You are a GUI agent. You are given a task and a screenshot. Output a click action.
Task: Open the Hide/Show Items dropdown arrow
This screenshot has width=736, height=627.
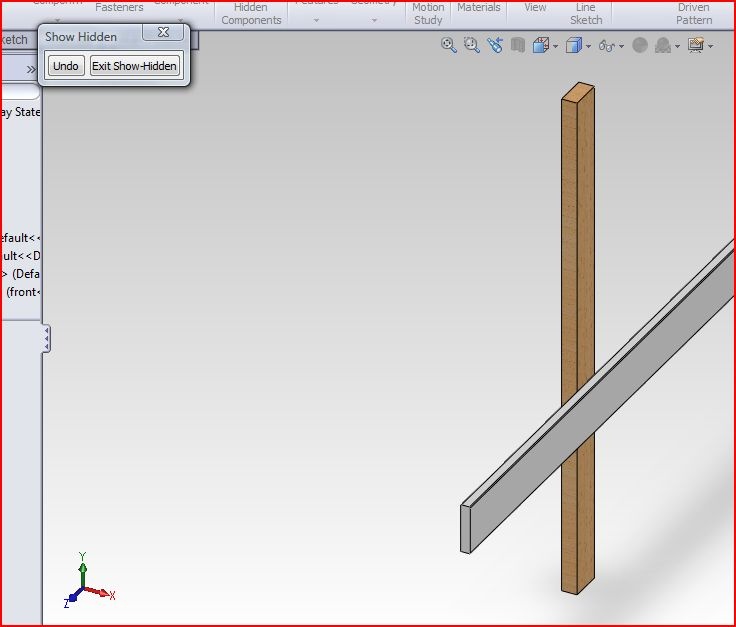(x=621, y=46)
